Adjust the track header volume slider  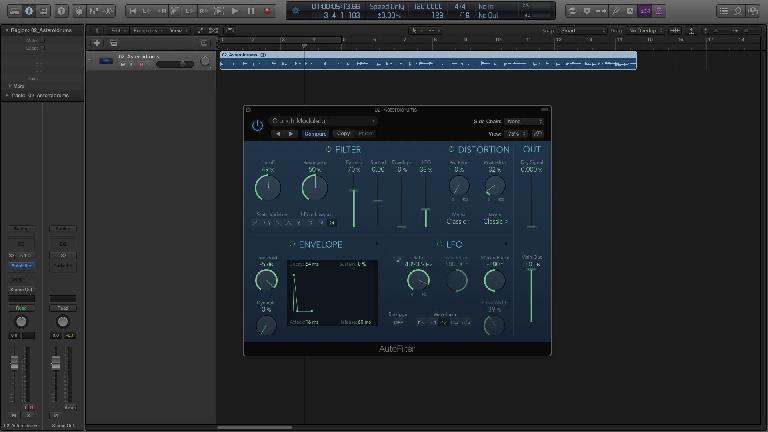click(175, 64)
